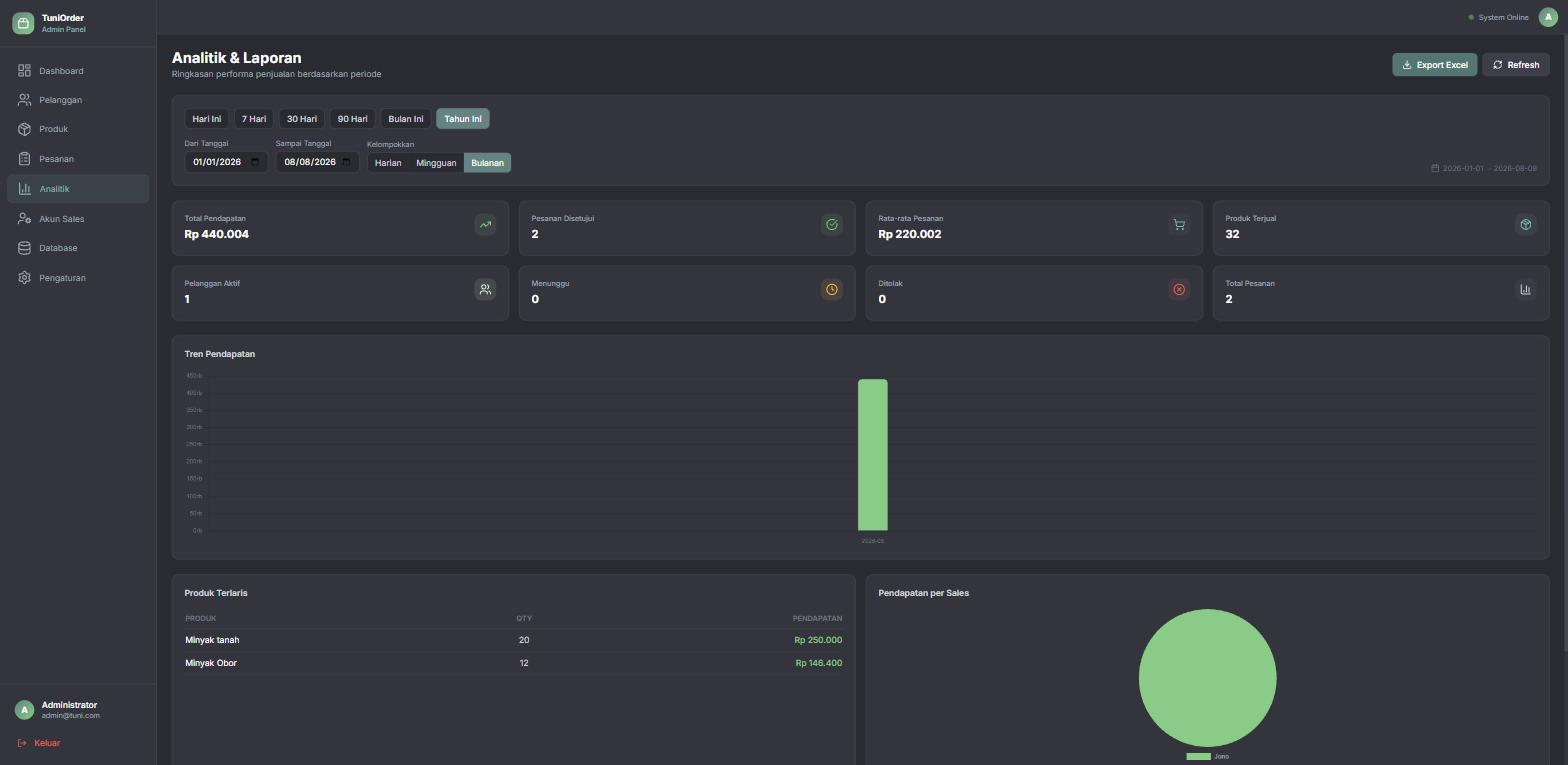Image resolution: width=1568 pixels, height=765 pixels.
Task: Open date picker icon in Sampai Tanggal
Action: click(347, 162)
